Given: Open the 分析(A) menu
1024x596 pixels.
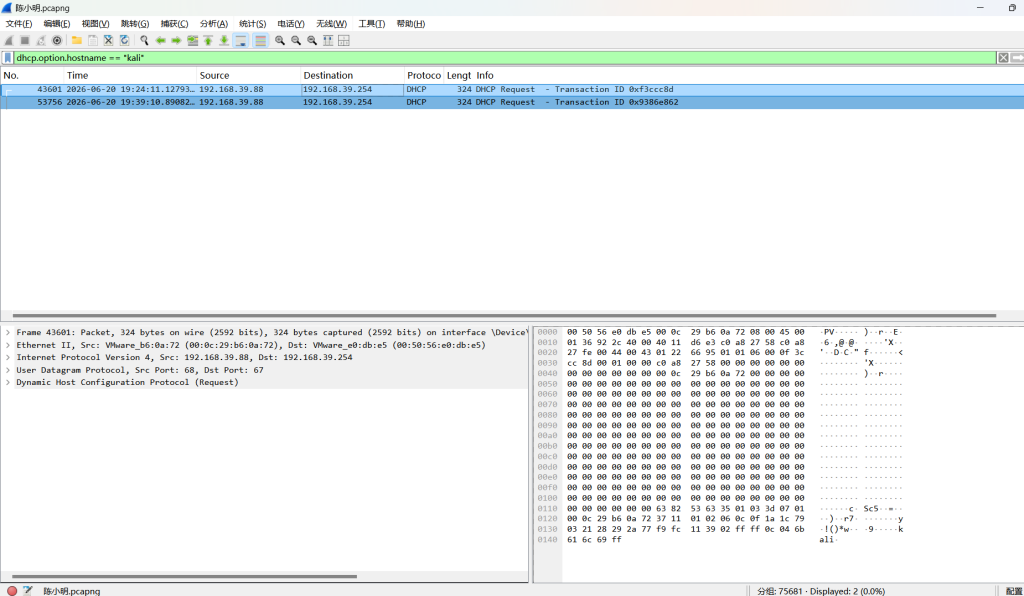Looking at the screenshot, I should [x=214, y=24].
